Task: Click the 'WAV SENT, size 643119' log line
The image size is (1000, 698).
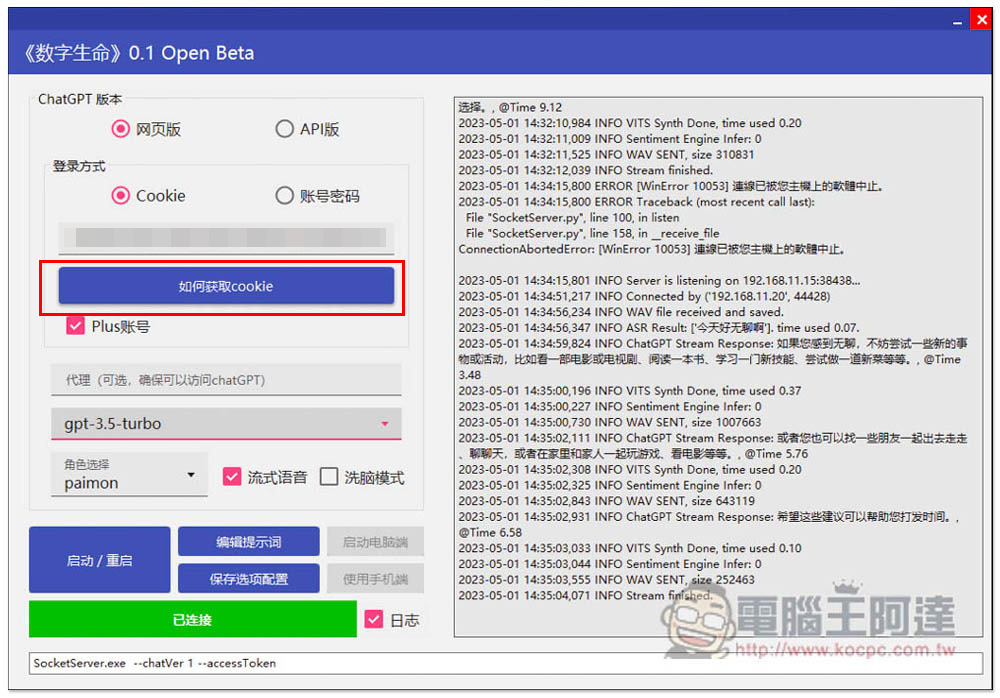Action: click(607, 501)
